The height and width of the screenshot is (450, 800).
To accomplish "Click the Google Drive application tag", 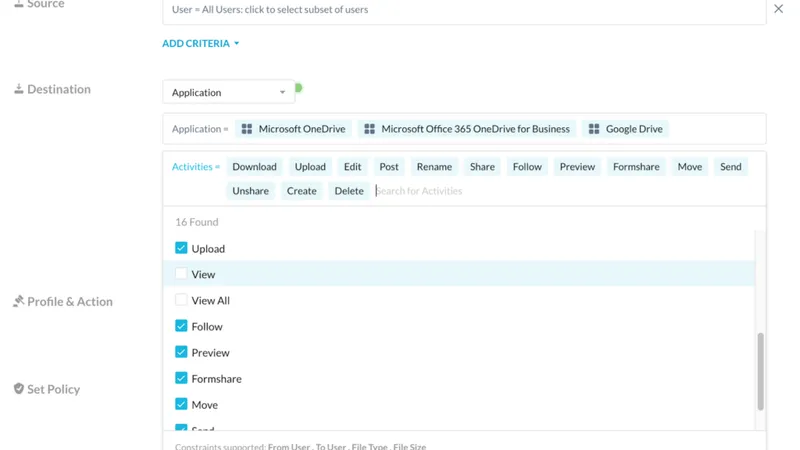I will click(x=626, y=129).
